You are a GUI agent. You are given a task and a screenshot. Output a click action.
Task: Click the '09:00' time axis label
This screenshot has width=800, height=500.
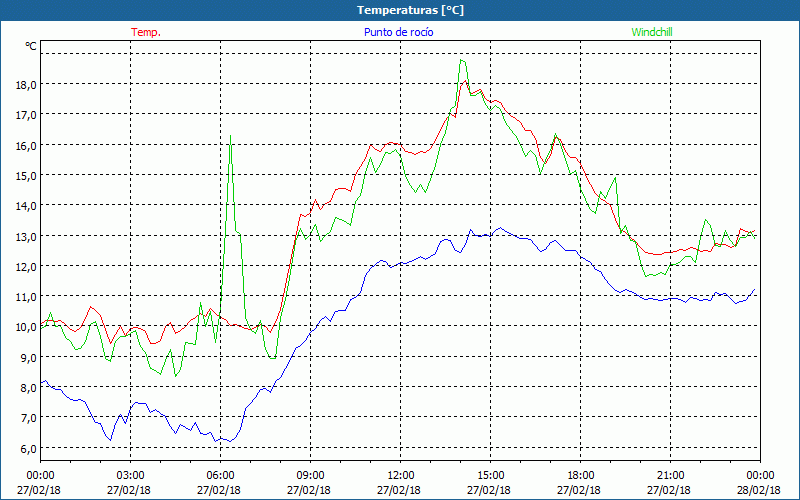pos(310,476)
